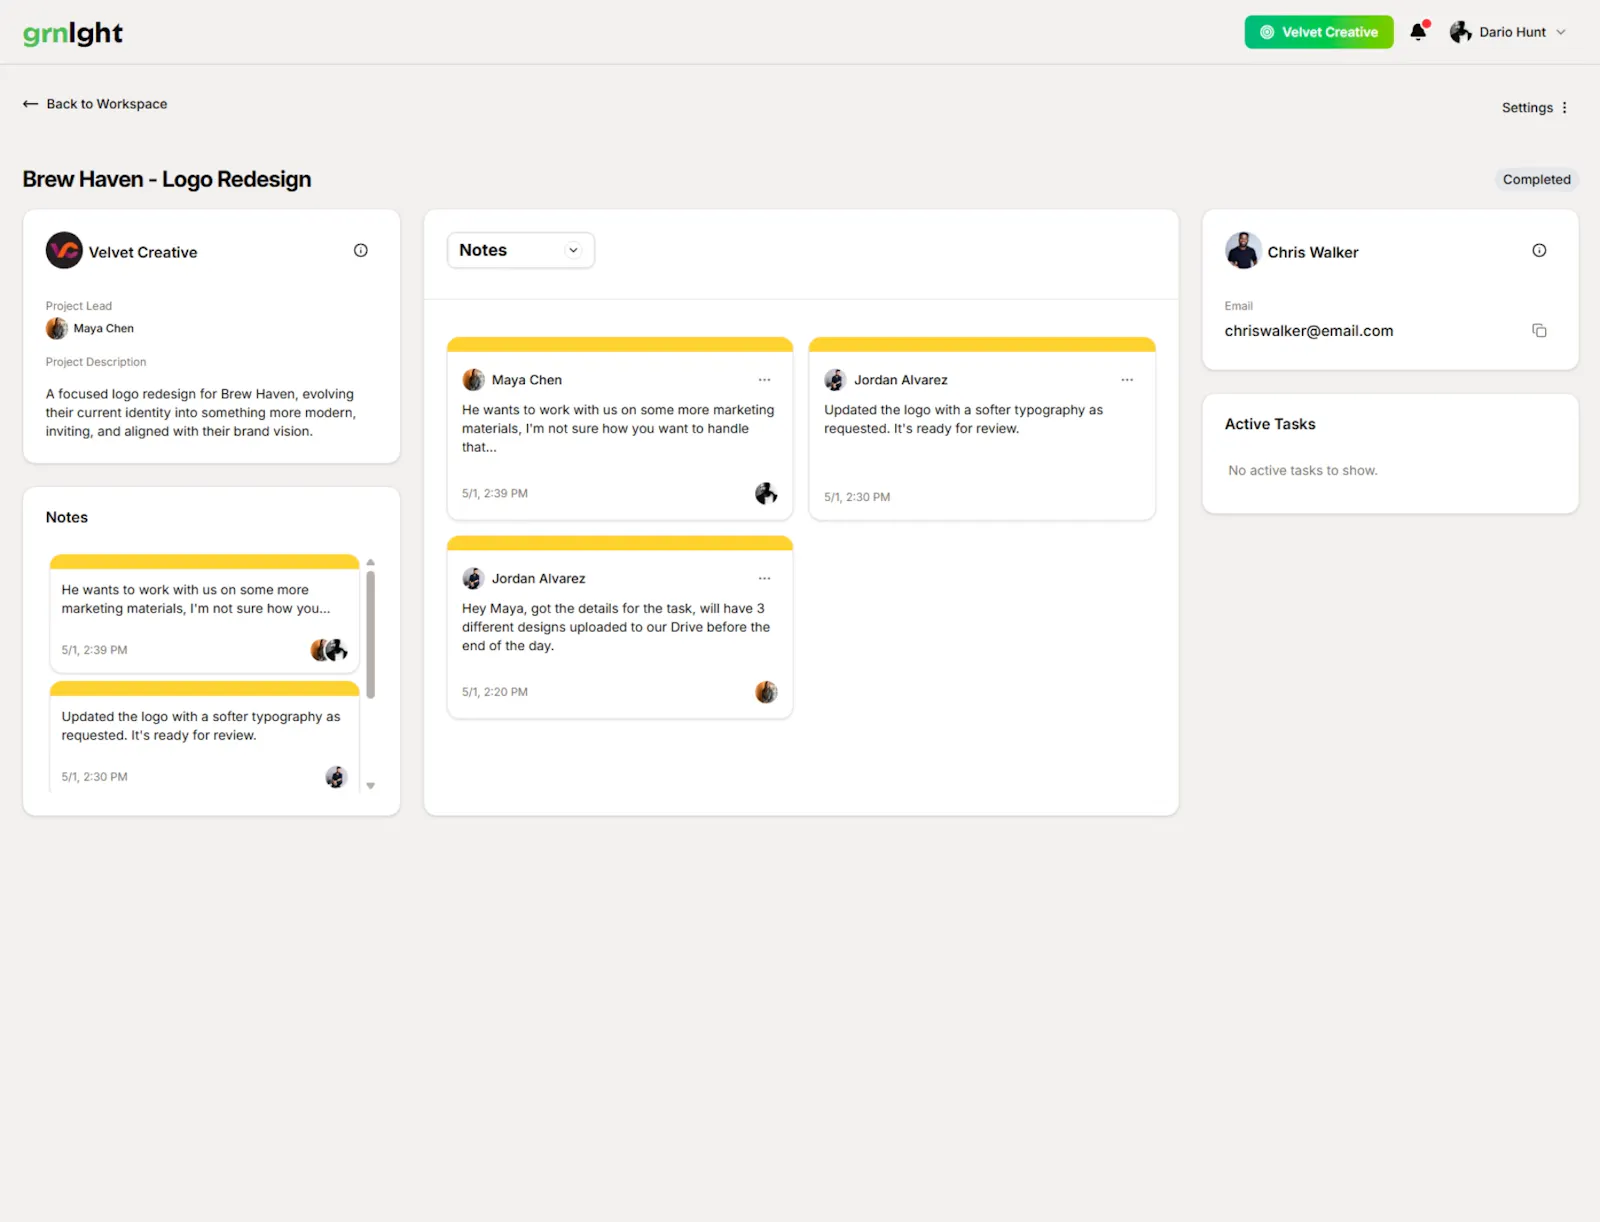Click project lead Maya Chen avatar

tap(57, 328)
